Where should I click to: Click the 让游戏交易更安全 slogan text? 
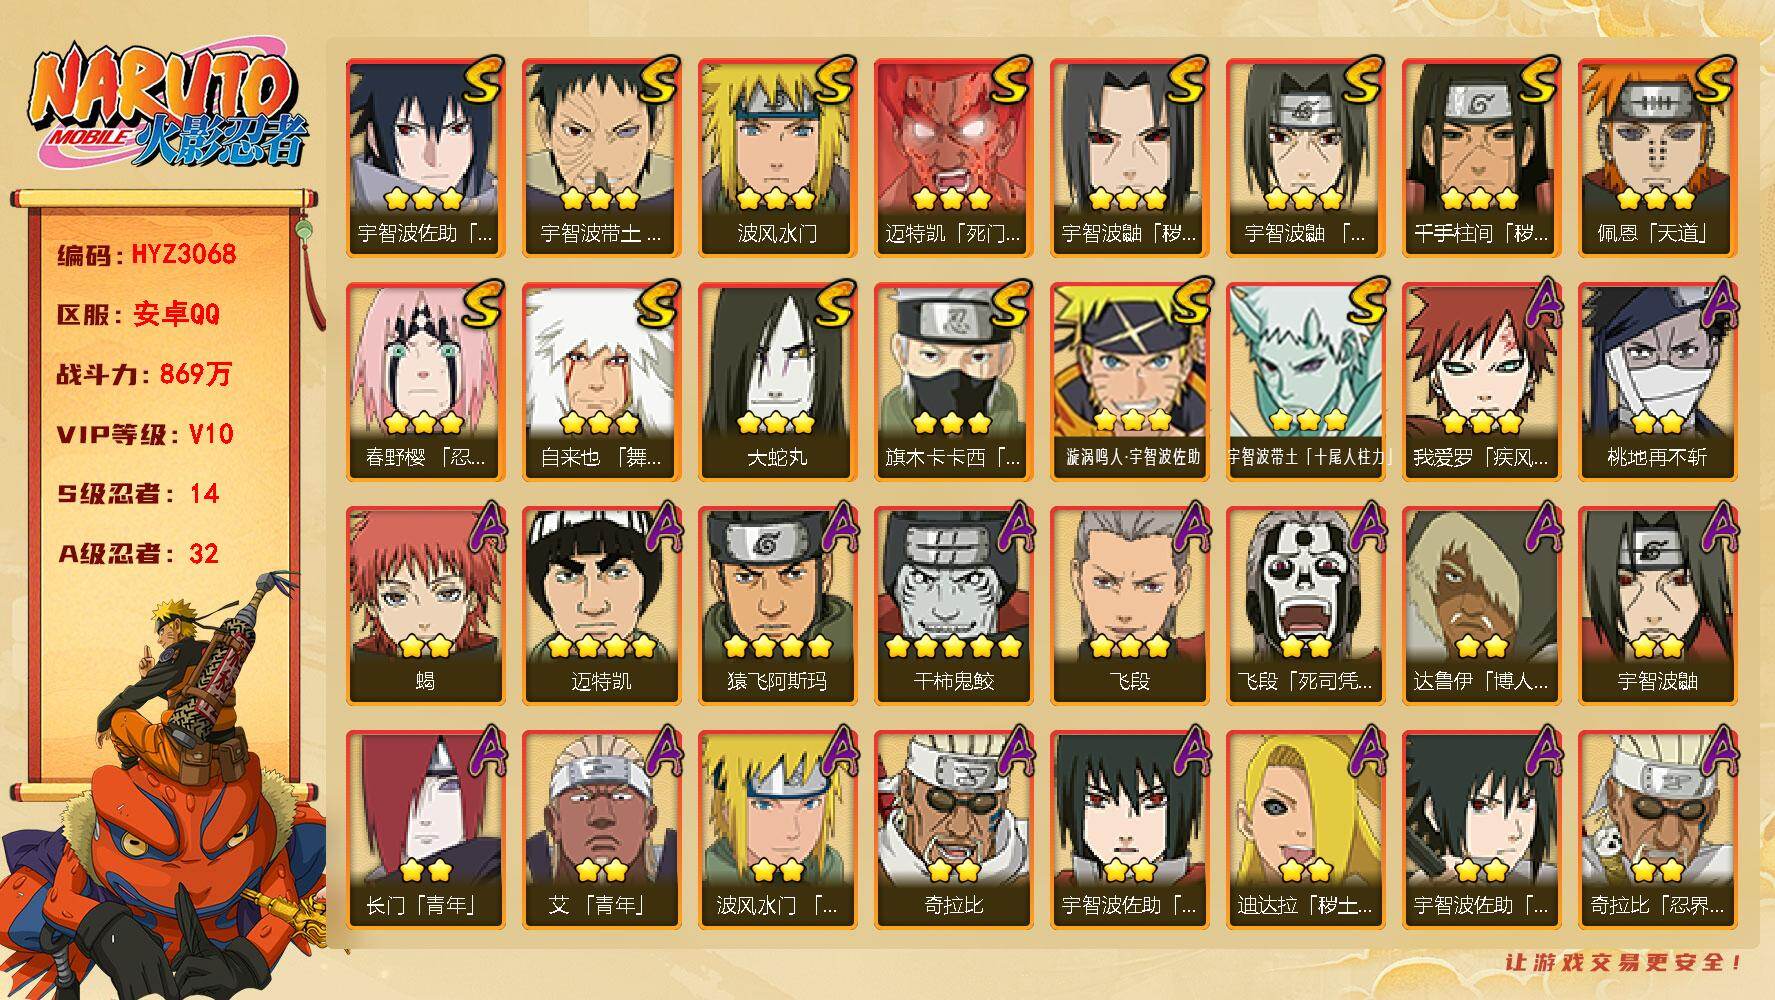coord(1624,962)
